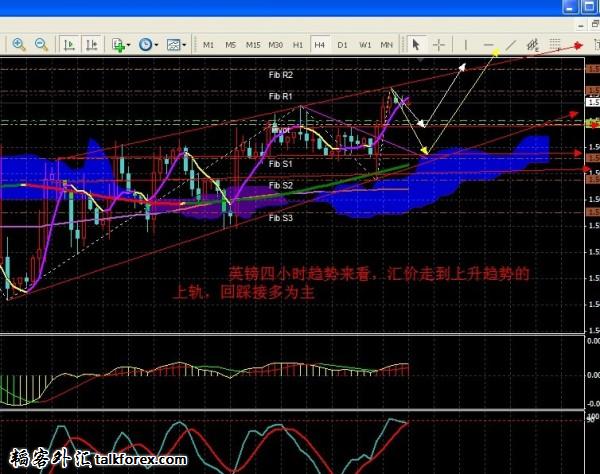Click the Zoom Out magnifier icon
This screenshot has height=474, width=600.
[x=42, y=44]
